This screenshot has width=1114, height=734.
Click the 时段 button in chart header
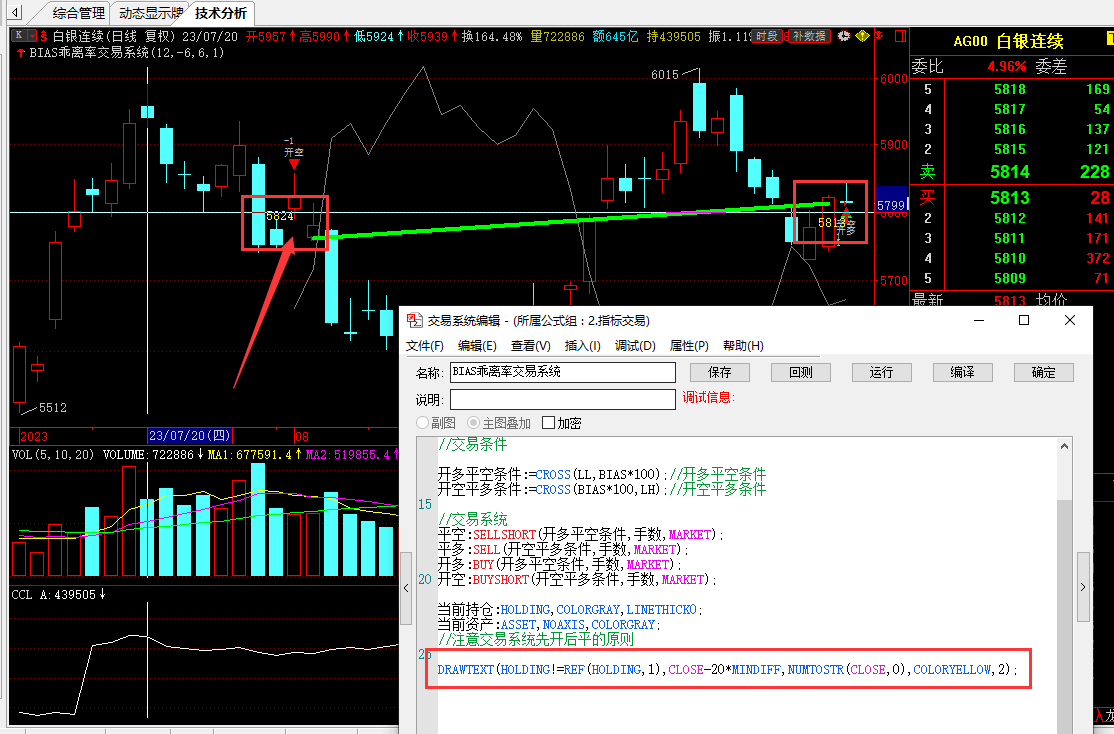[x=767, y=36]
